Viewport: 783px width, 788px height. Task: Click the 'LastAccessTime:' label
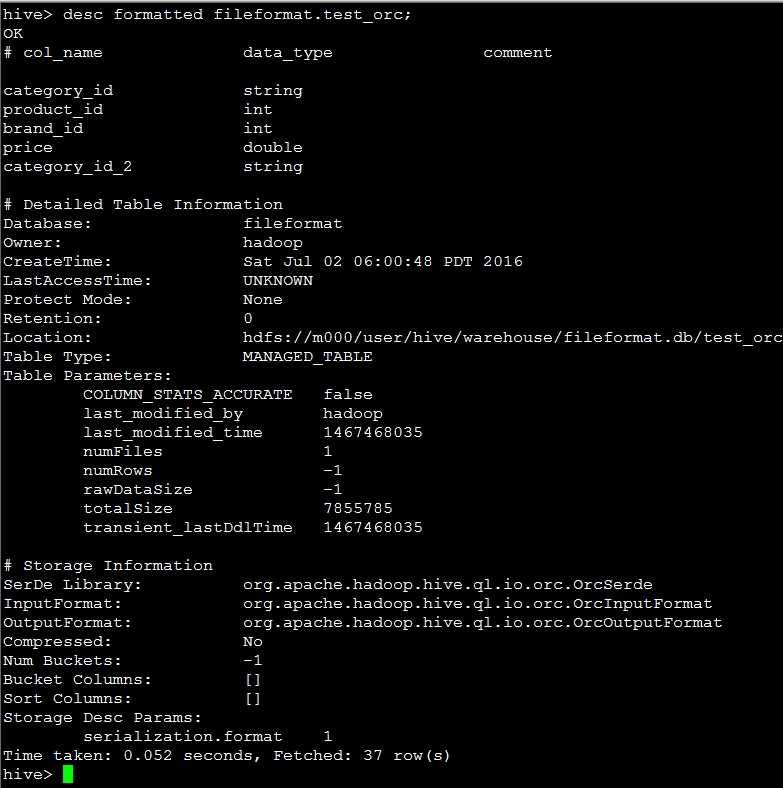(x=77, y=281)
